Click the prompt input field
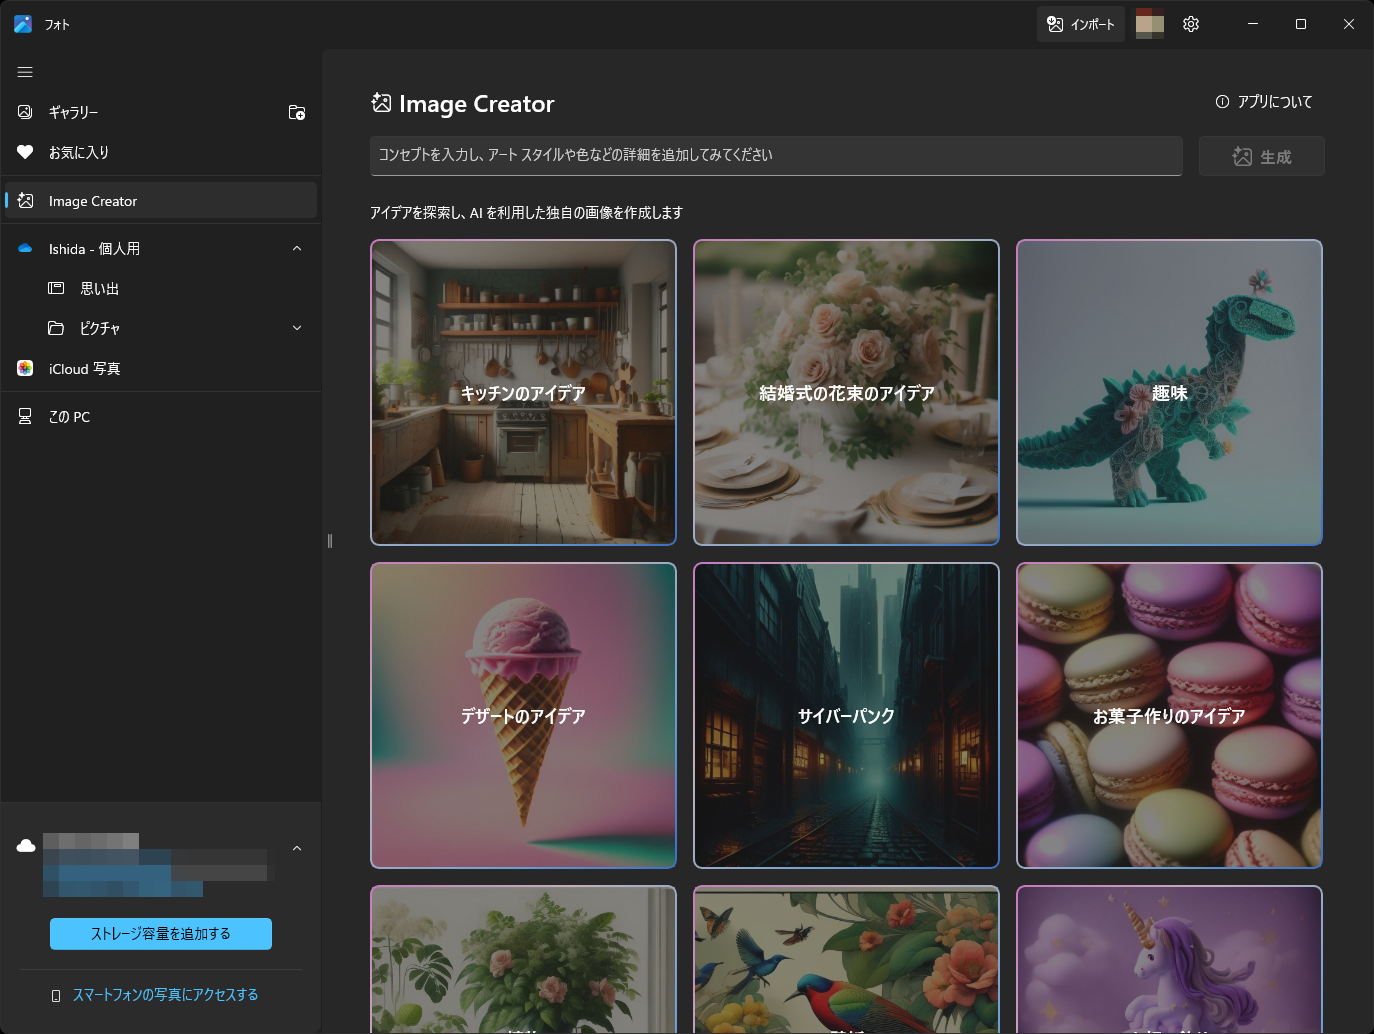The width and height of the screenshot is (1374, 1034). [775, 156]
